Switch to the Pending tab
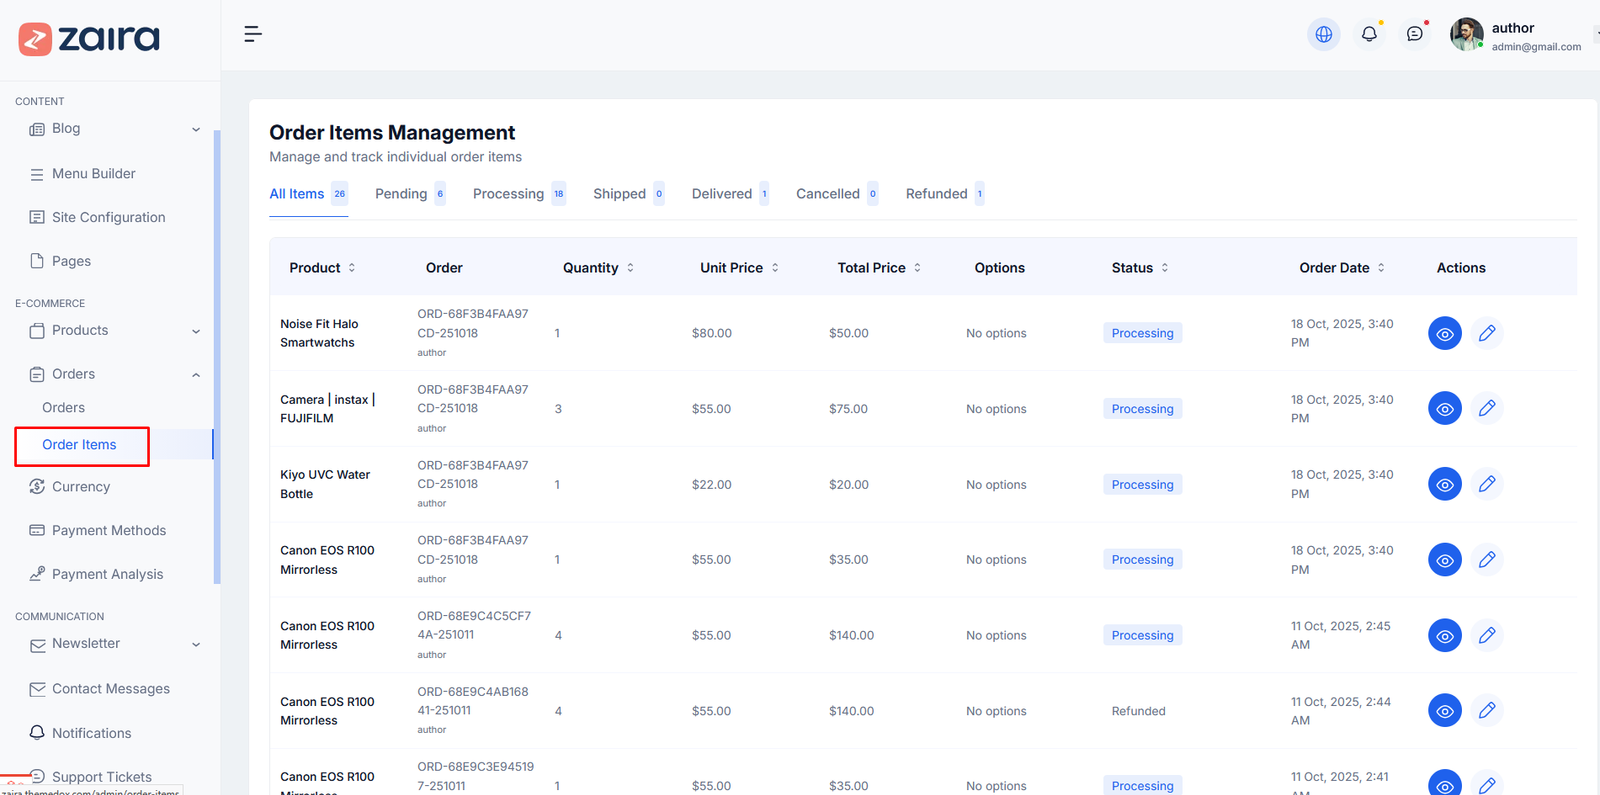The image size is (1600, 795). [x=401, y=194]
